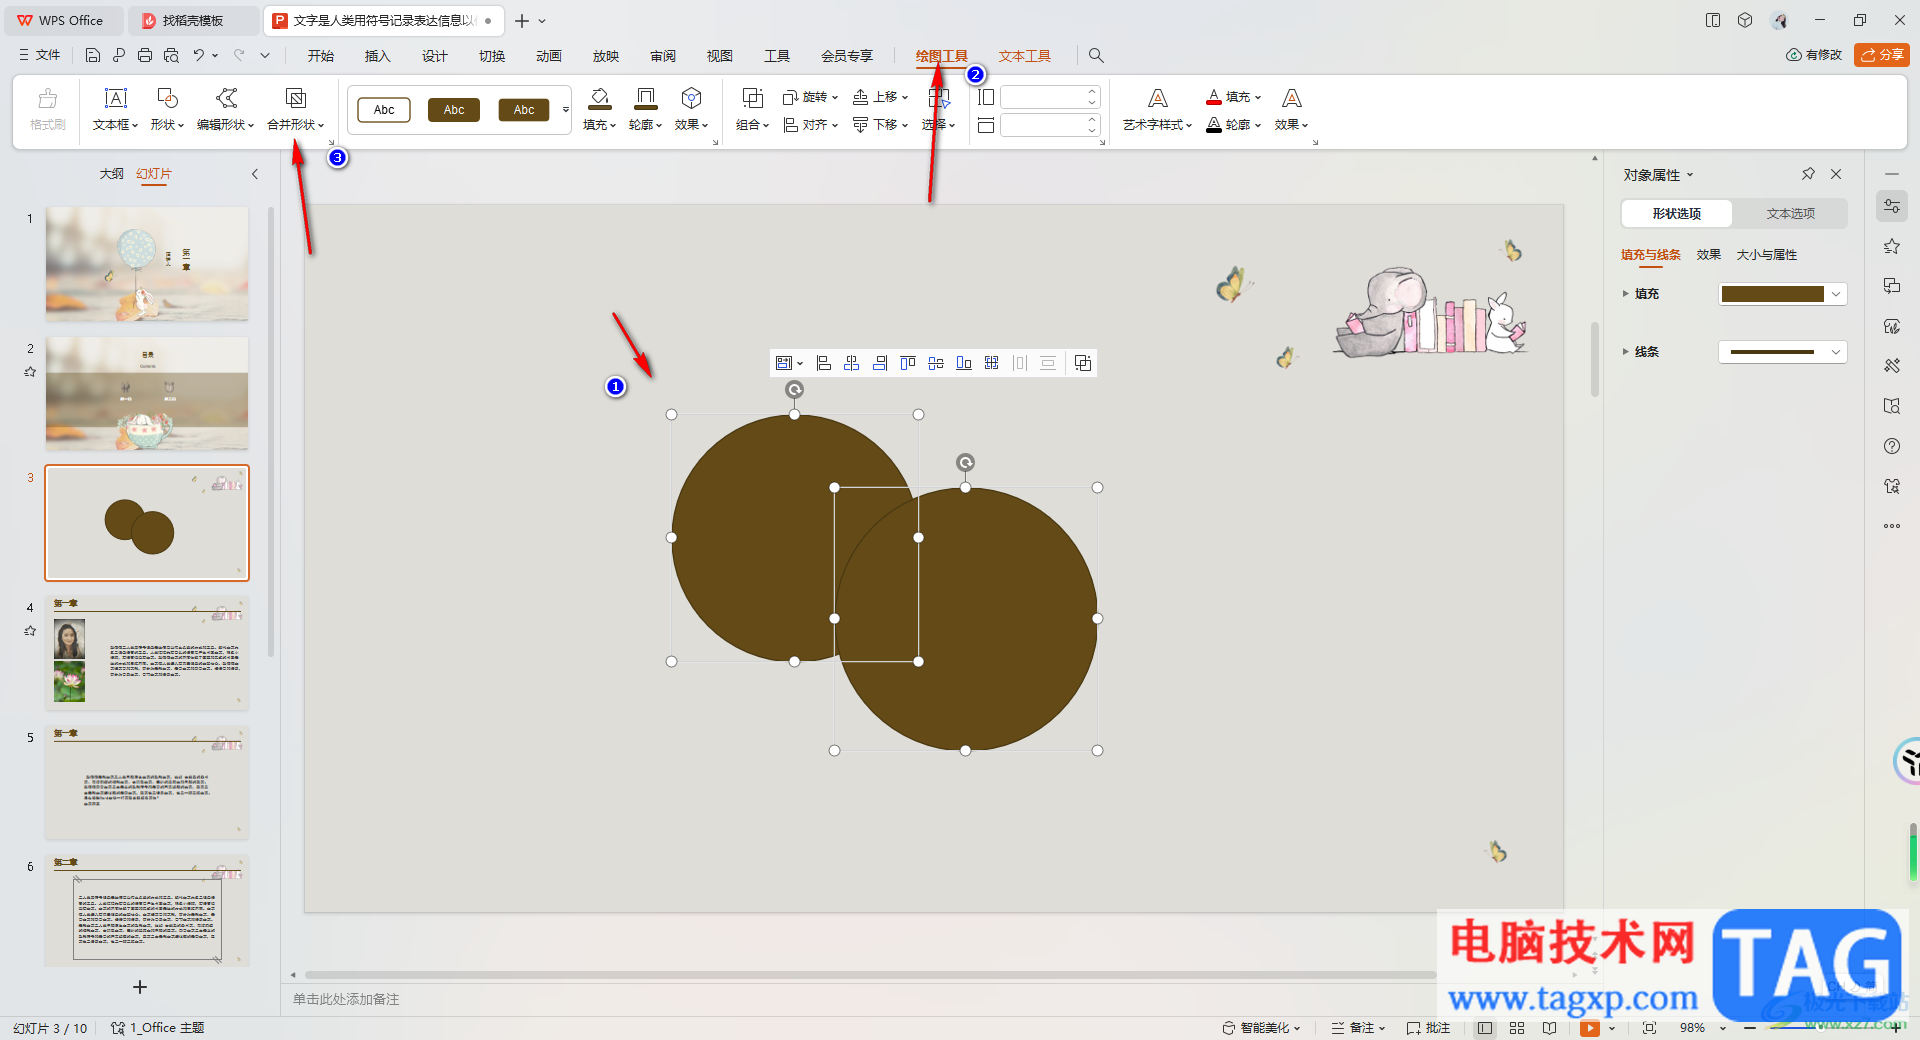This screenshot has height=1040, width=1920.
Task: Toggle the Notes (备注) pane
Action: pyautogui.click(x=1358, y=1028)
